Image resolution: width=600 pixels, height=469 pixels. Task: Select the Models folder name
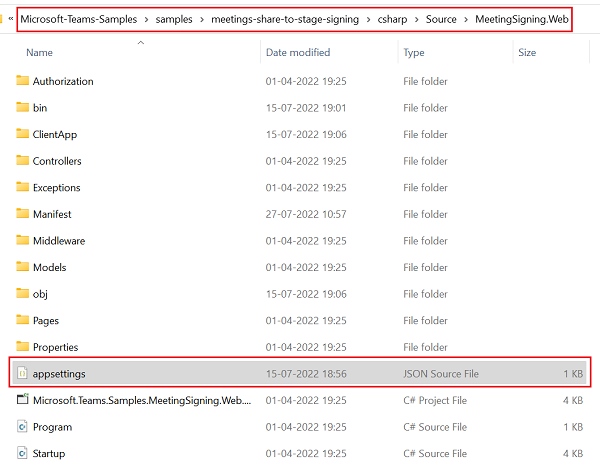point(49,267)
